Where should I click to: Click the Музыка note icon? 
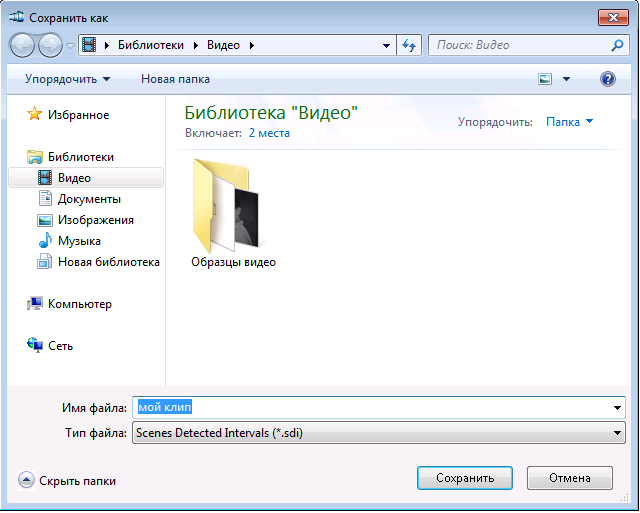pyautogui.click(x=45, y=240)
